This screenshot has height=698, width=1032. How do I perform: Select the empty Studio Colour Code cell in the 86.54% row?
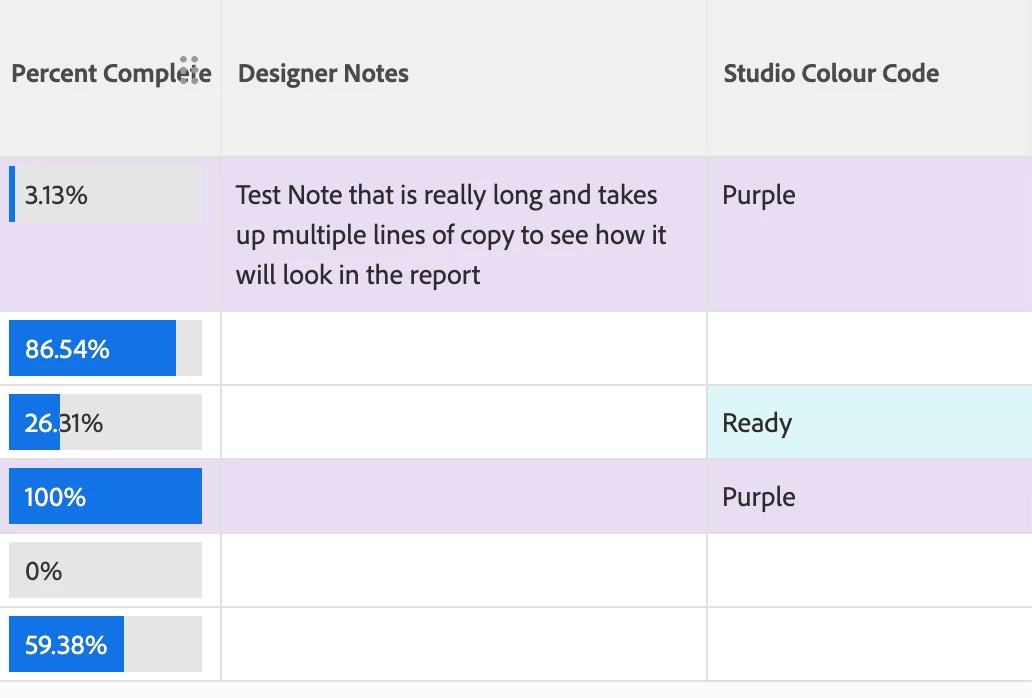click(x=868, y=349)
